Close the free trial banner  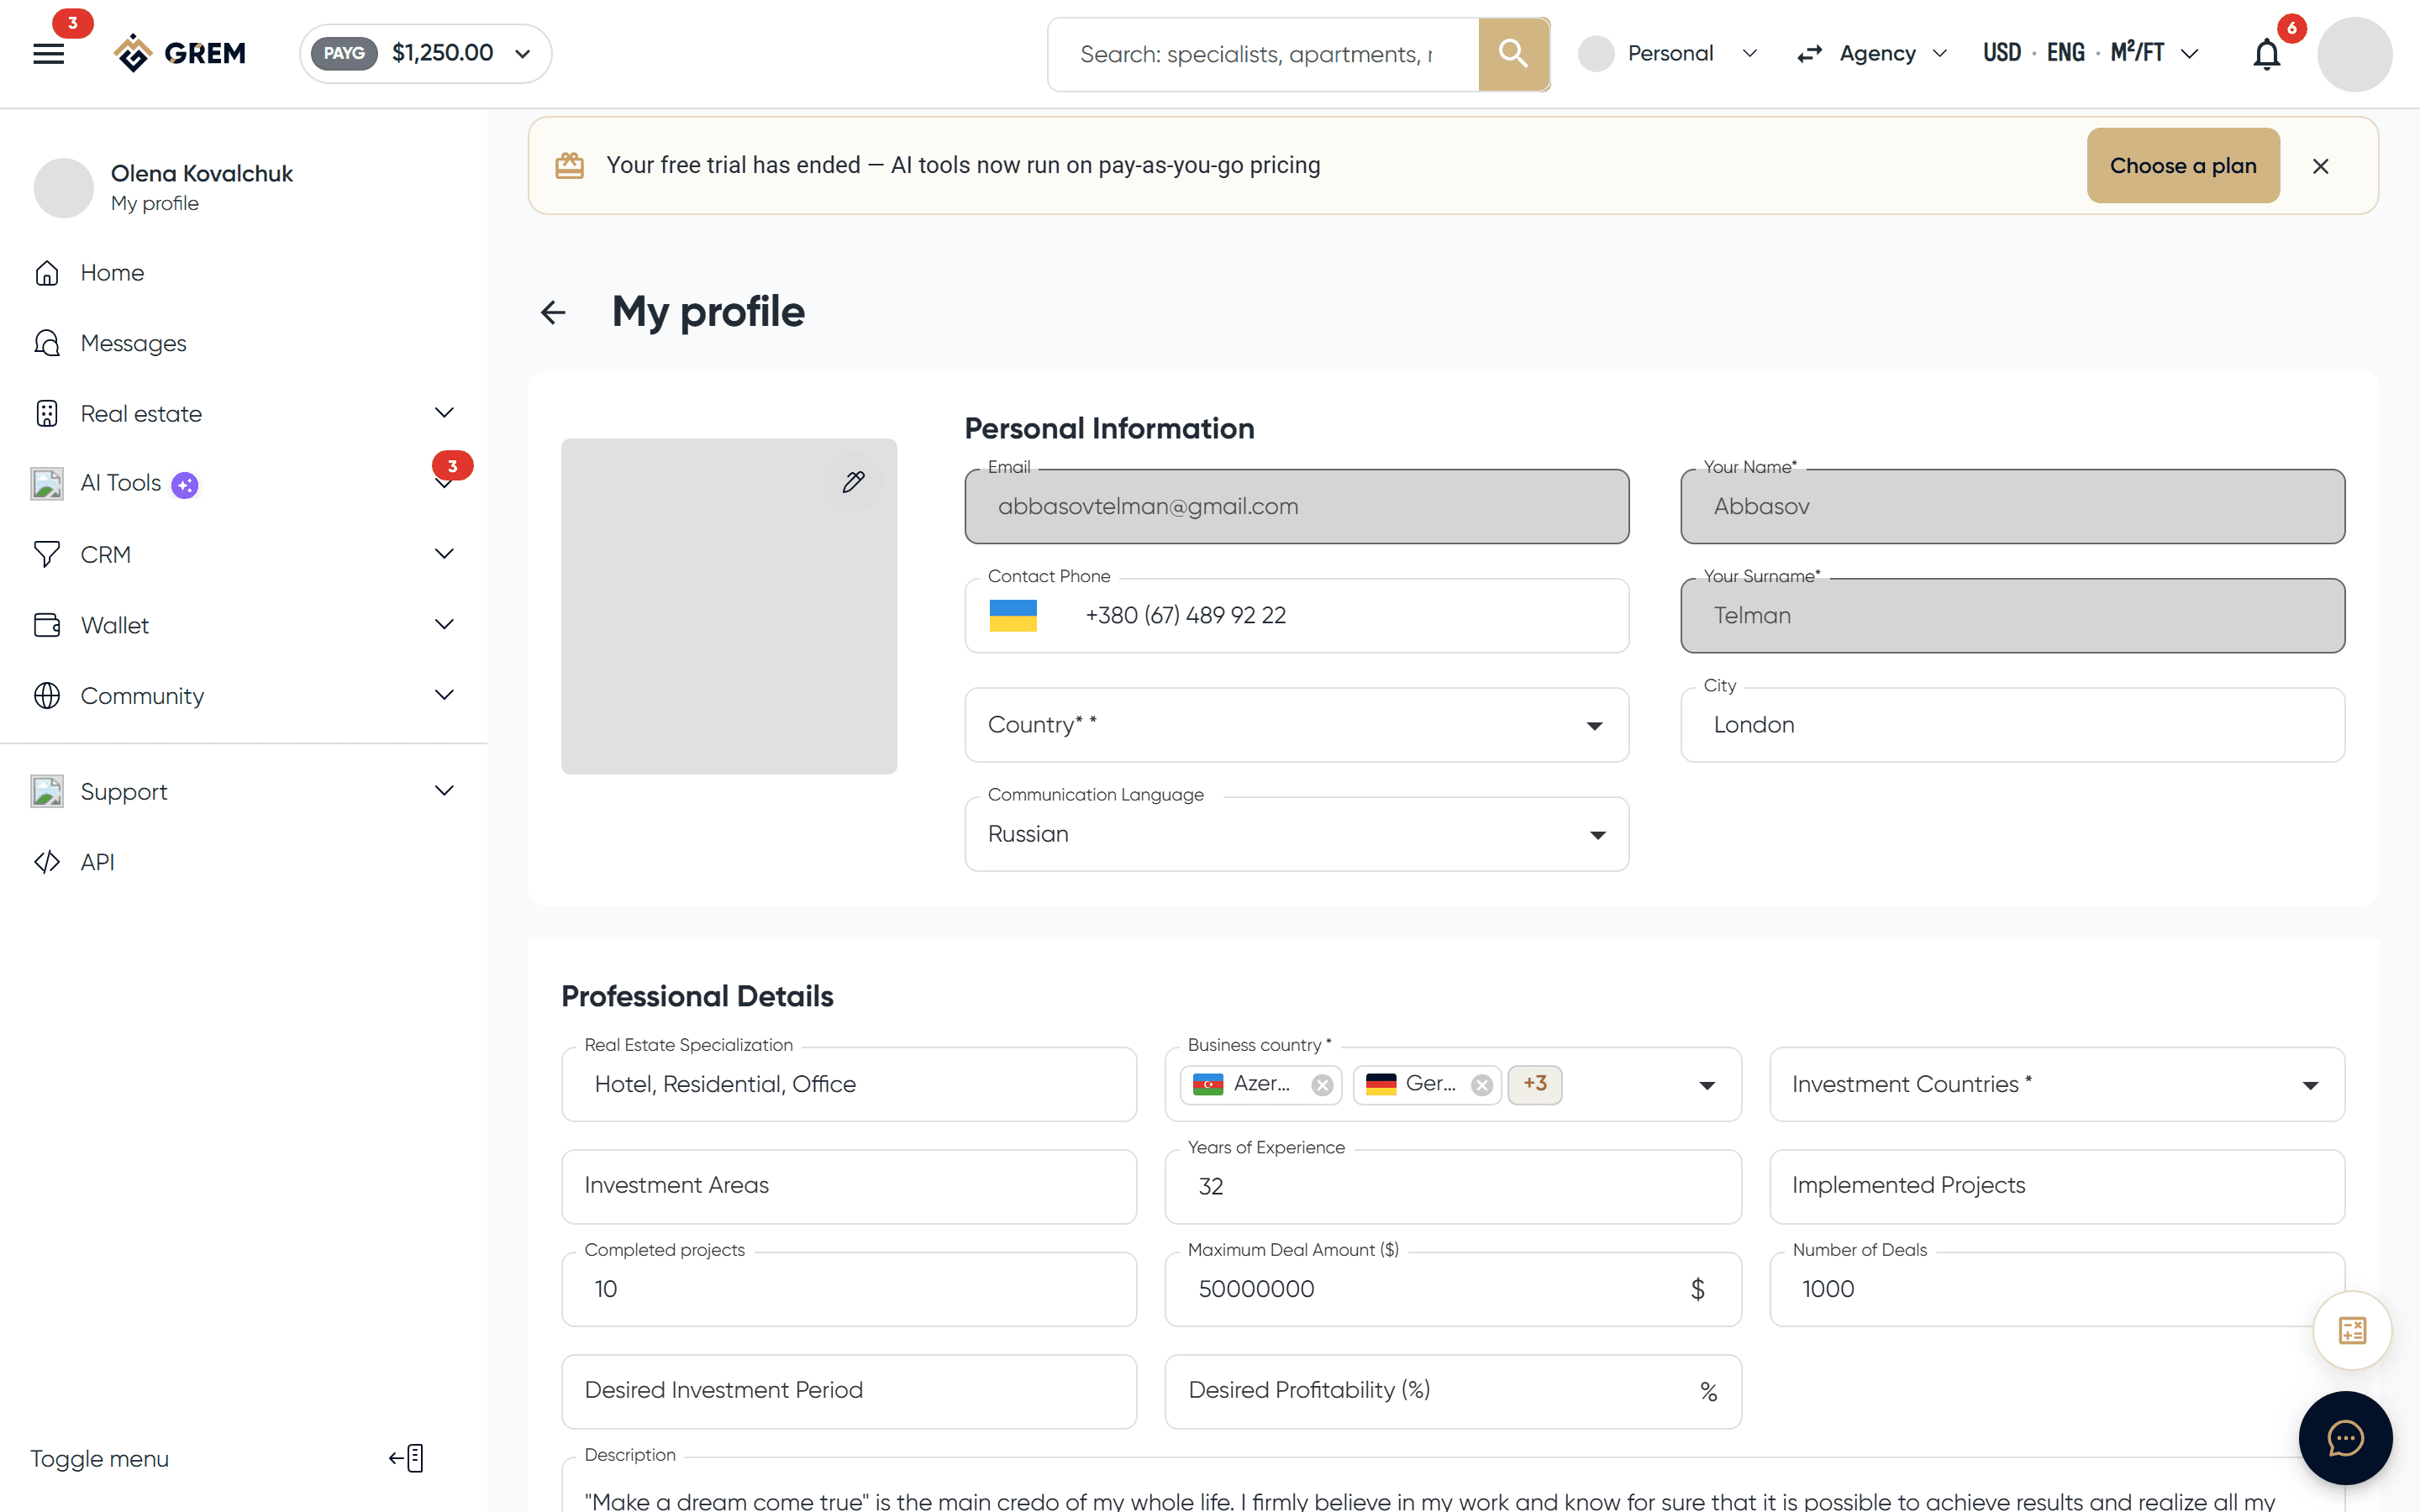[2320, 166]
